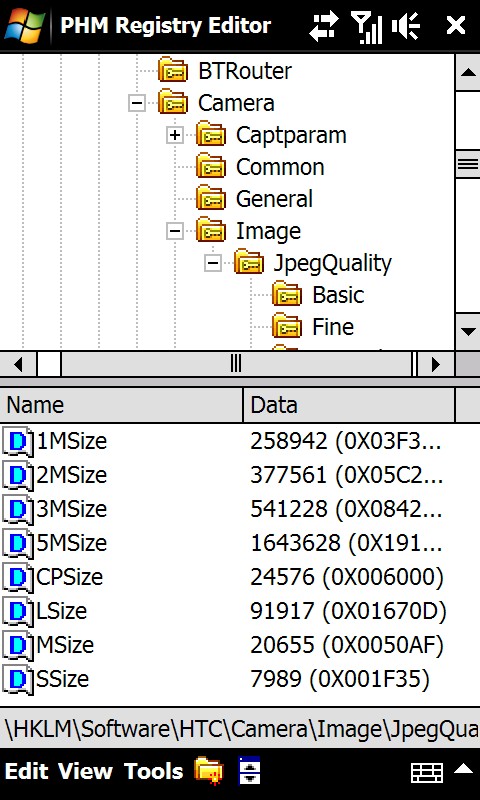Click the Data column header

349,405
